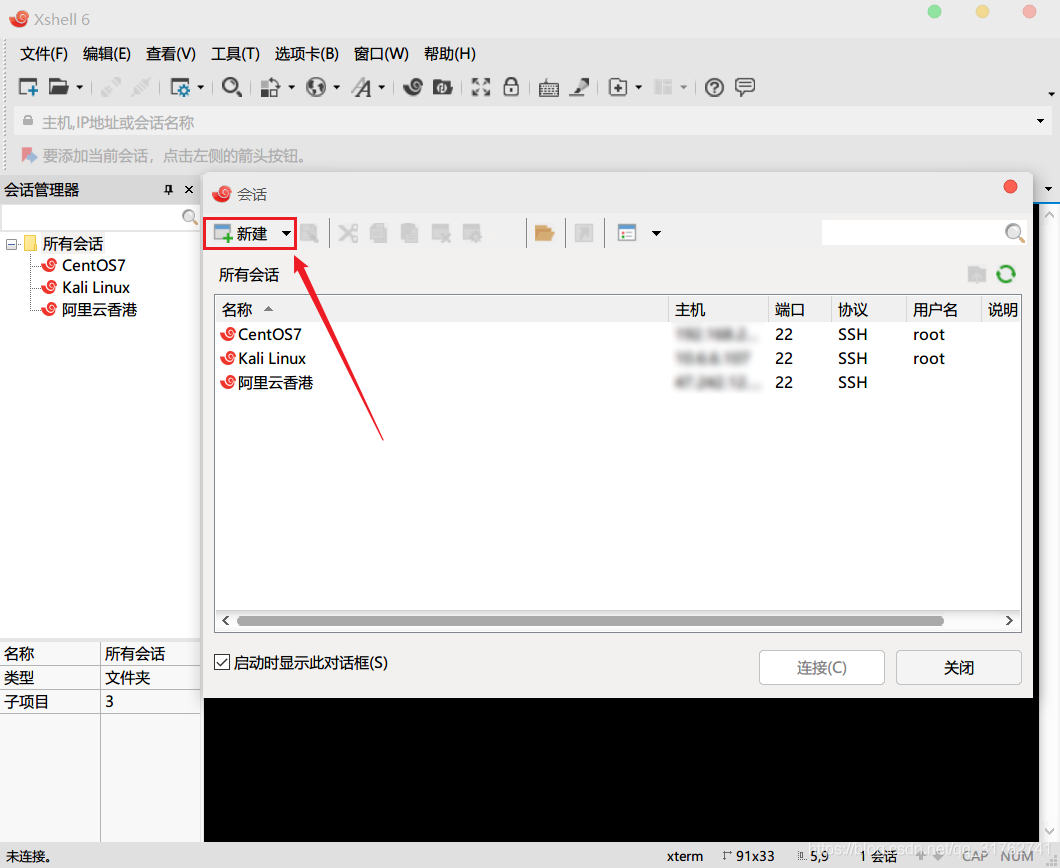Sort by the 协议 column header

pyautogui.click(x=869, y=310)
